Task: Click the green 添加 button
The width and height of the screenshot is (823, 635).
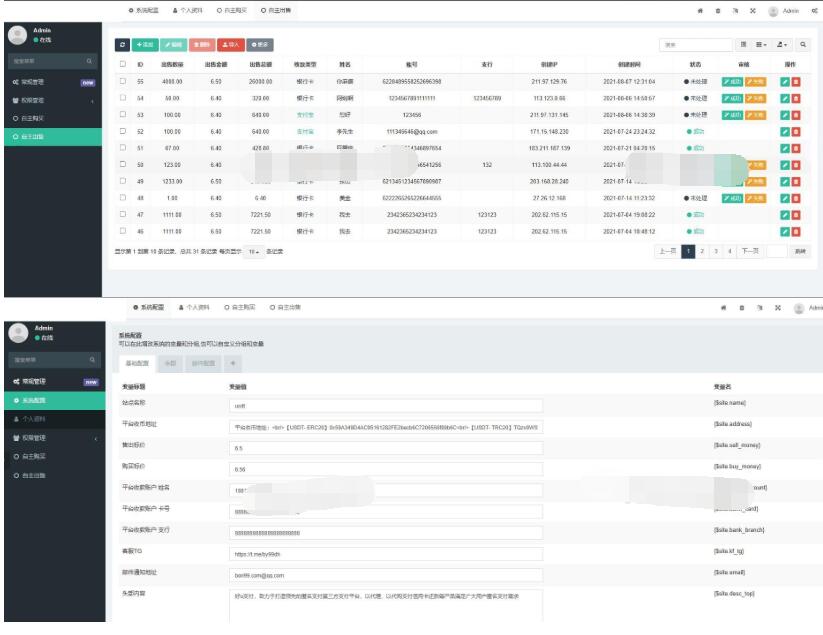Action: coord(144,46)
